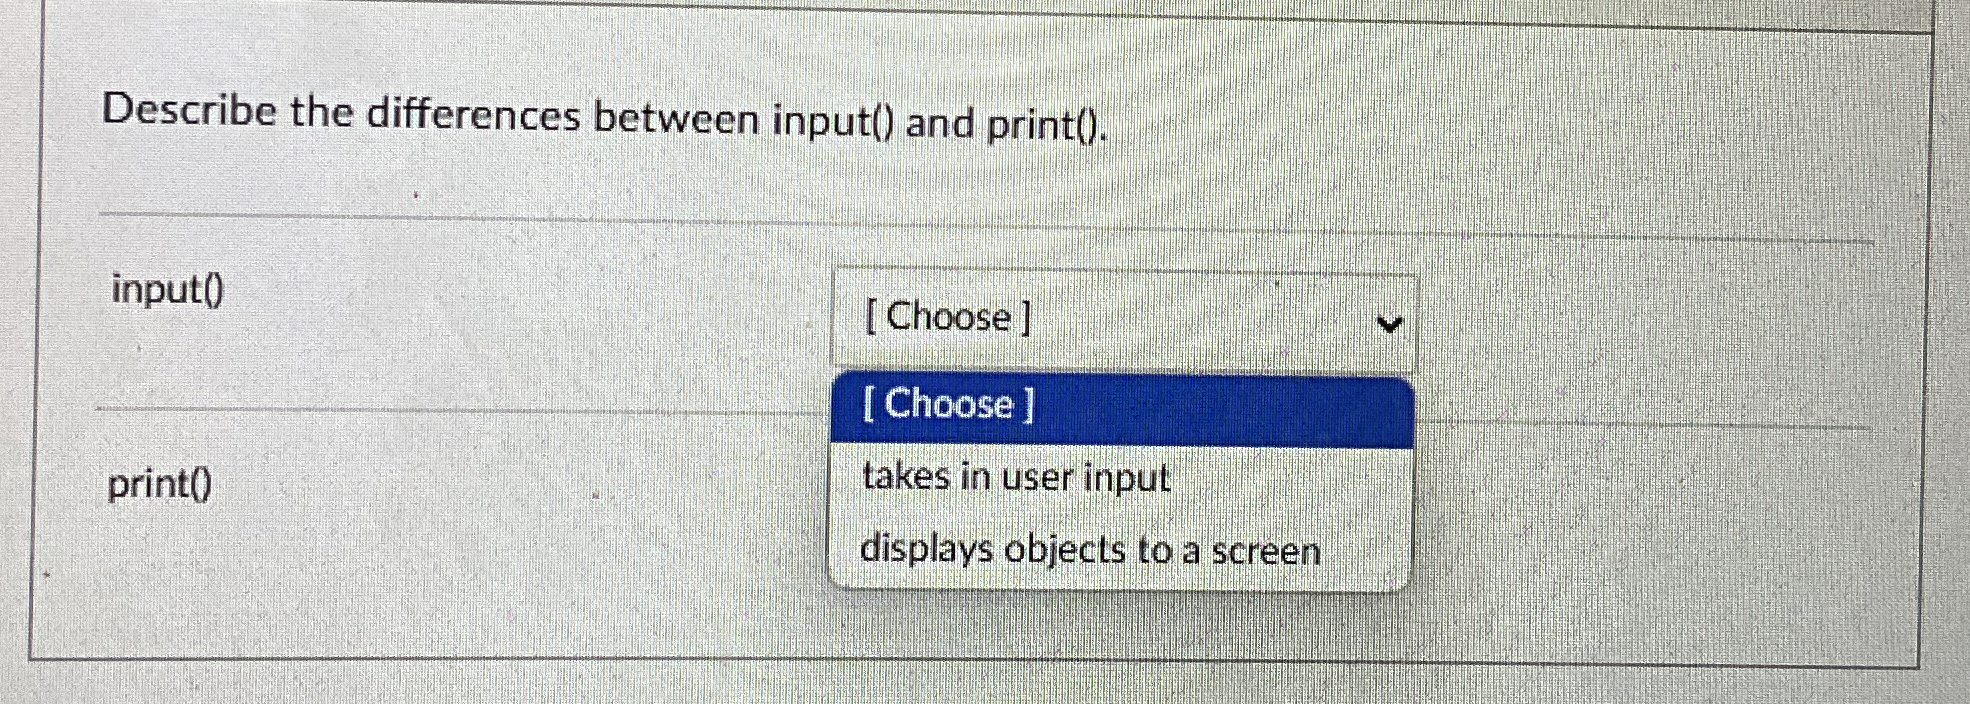
Task: Click the dropdown chevron arrow
Action: click(1393, 320)
